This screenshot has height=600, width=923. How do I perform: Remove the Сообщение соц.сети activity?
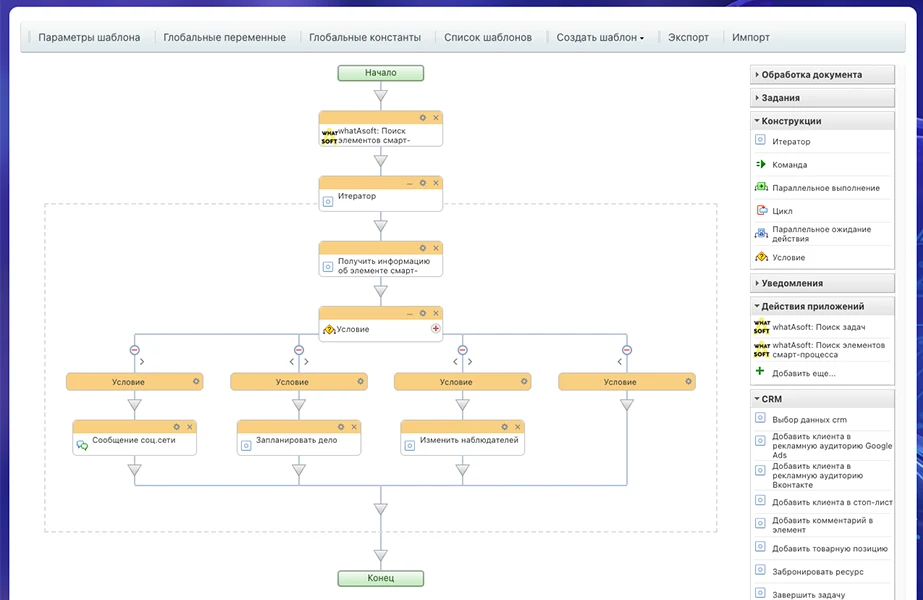(190, 427)
